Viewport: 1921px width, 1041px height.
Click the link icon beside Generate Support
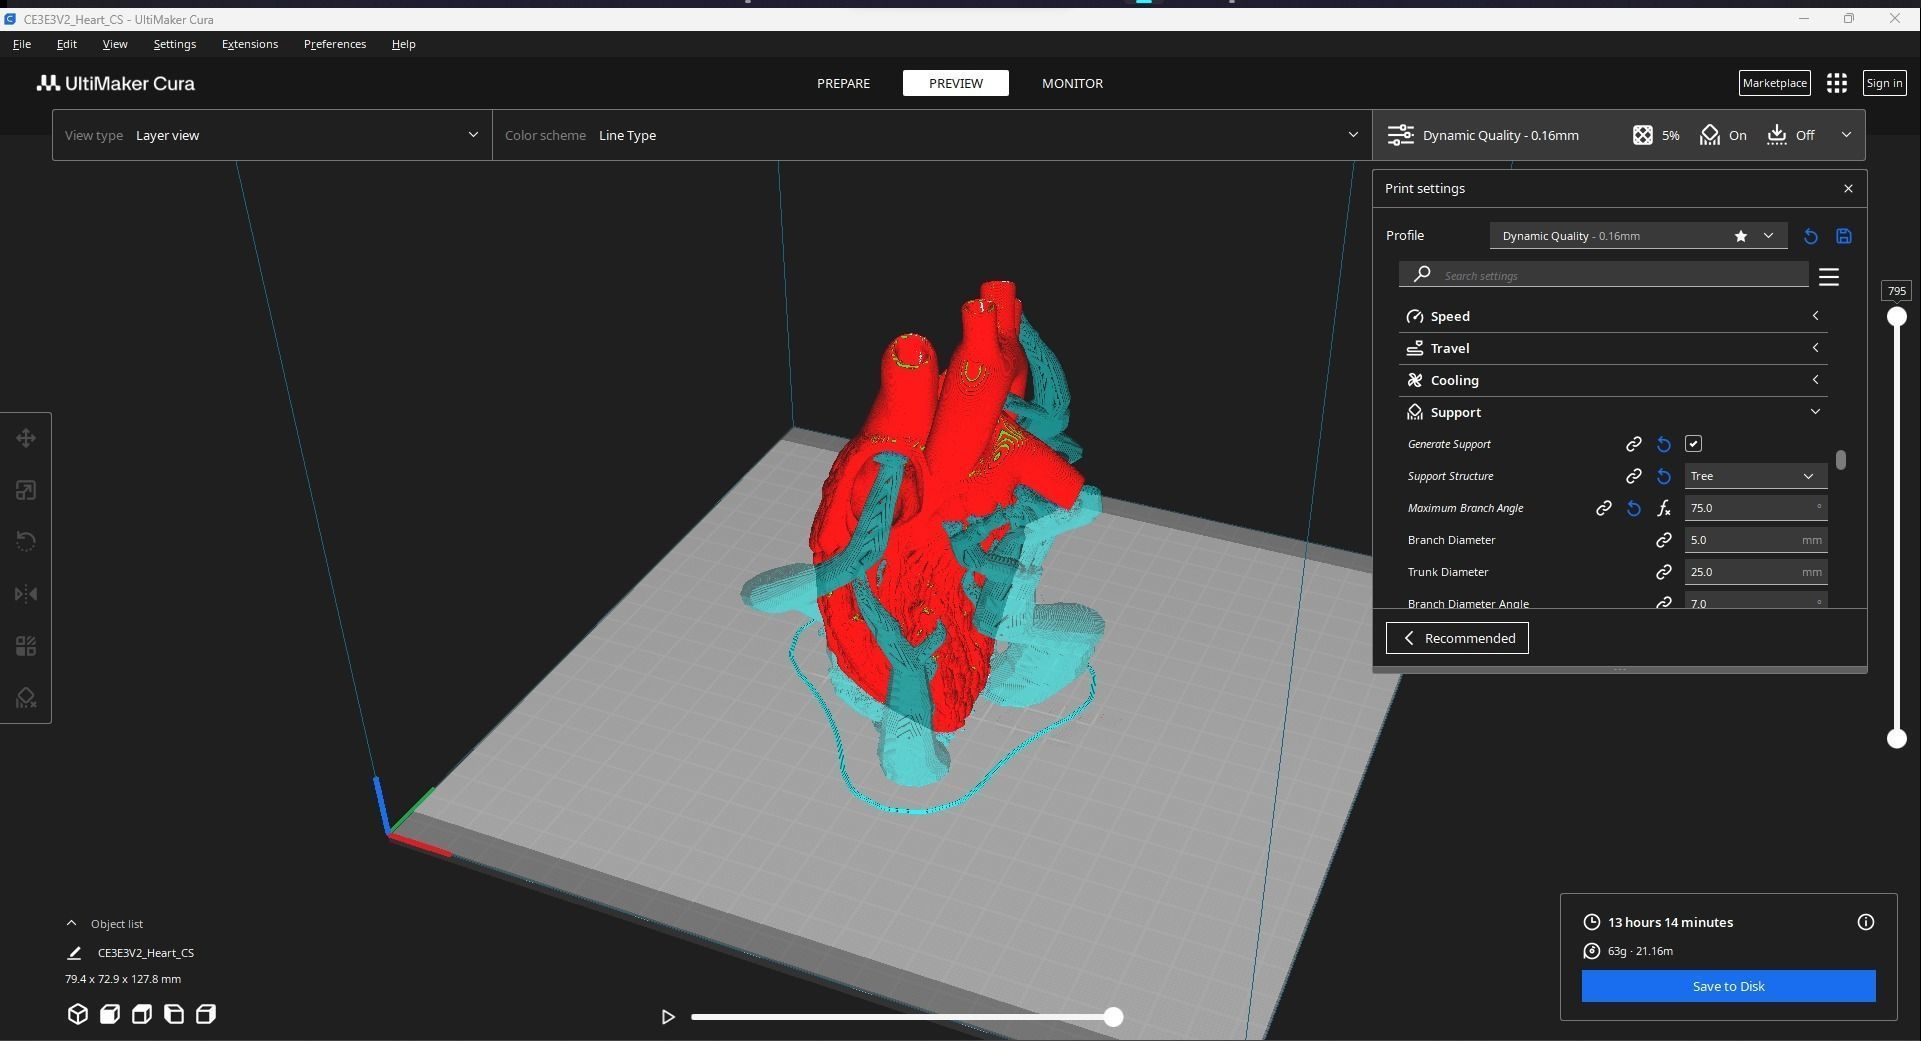pos(1634,444)
